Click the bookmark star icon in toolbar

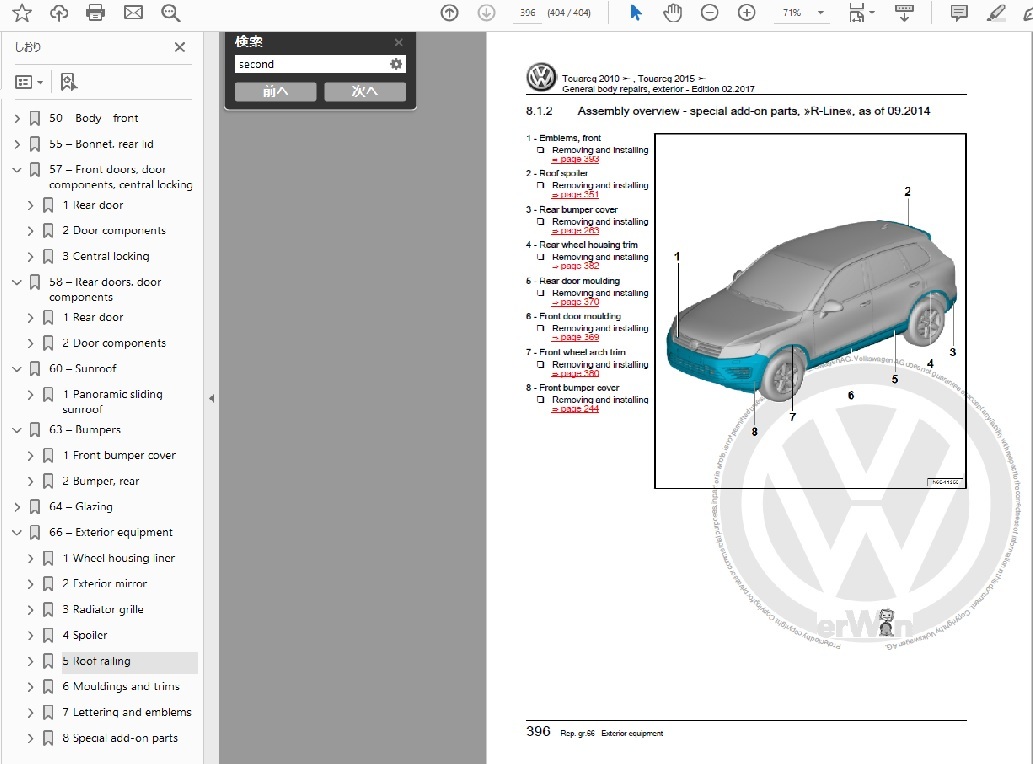[22, 13]
